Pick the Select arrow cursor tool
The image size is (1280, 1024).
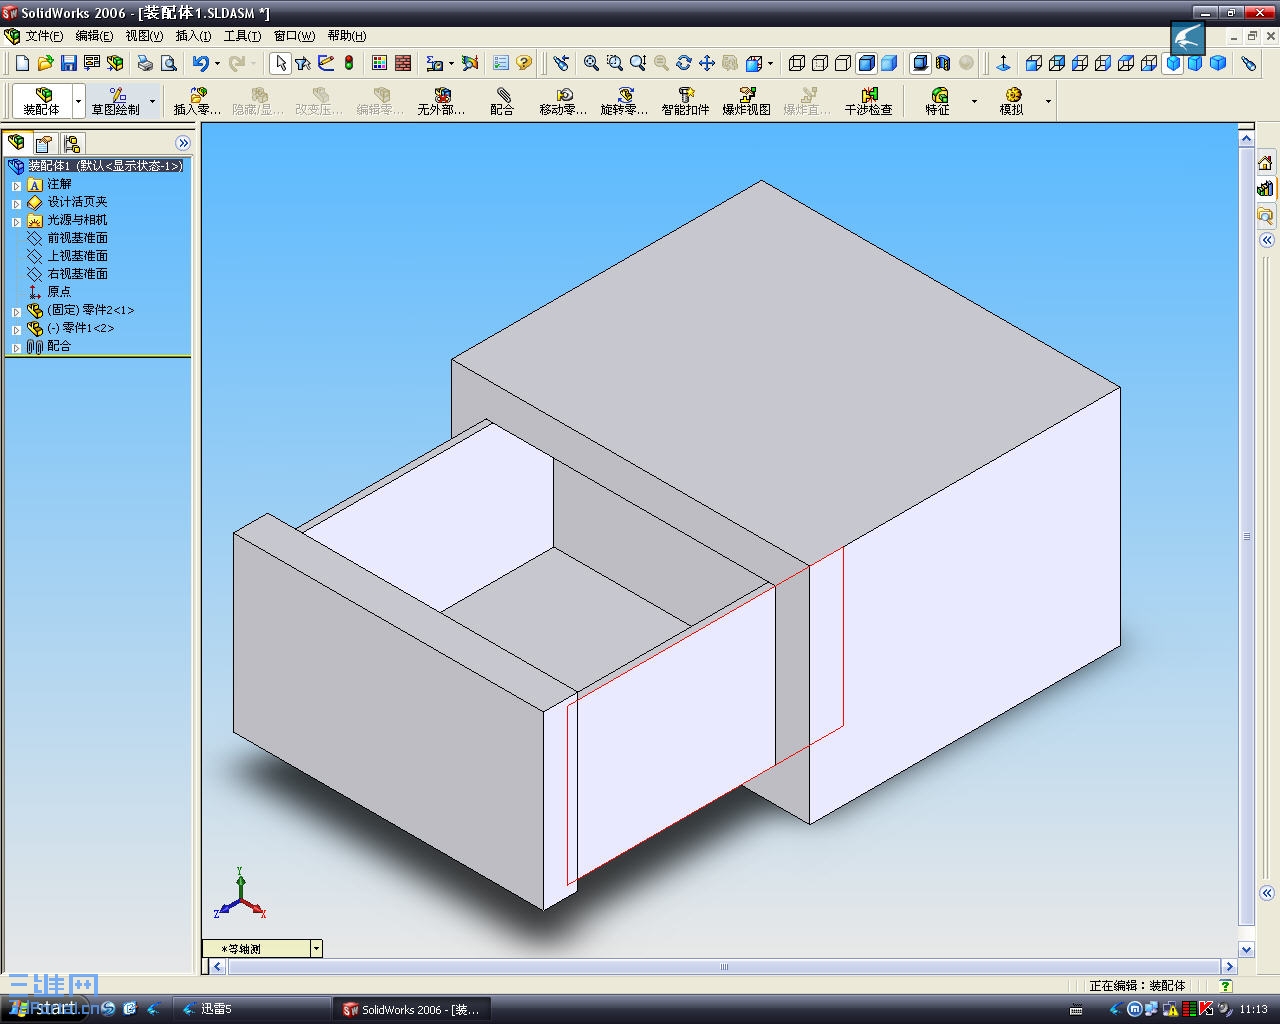281,63
